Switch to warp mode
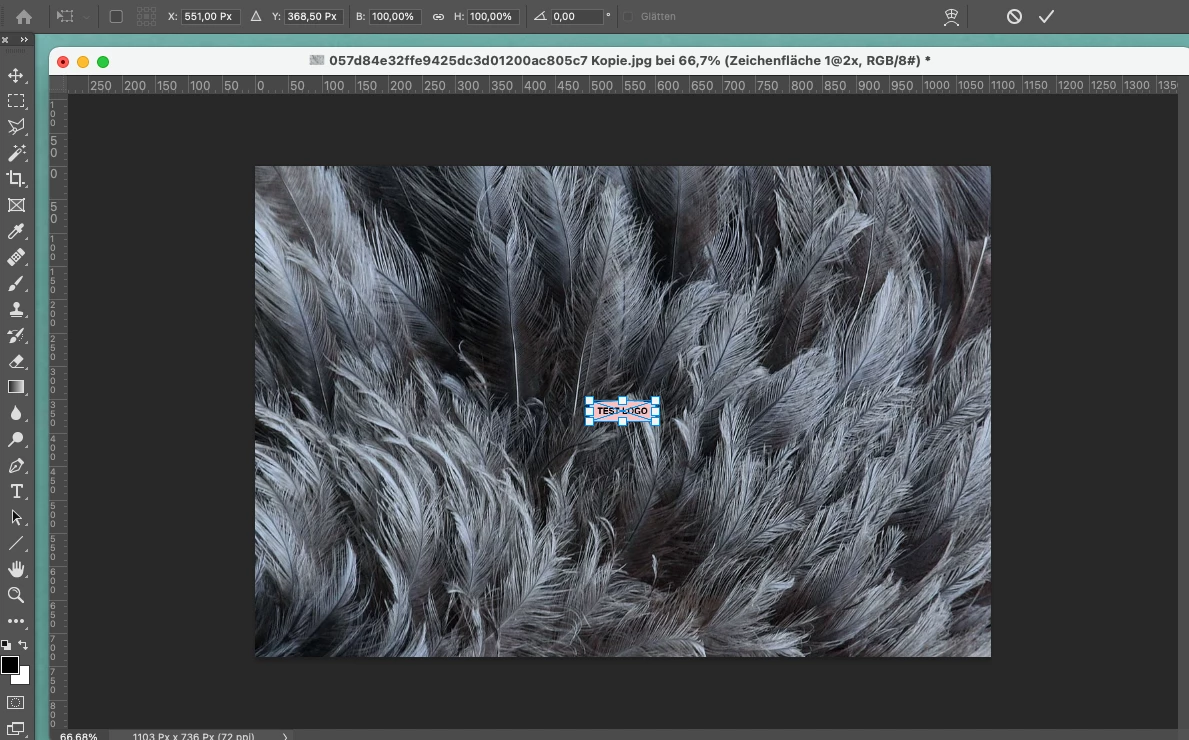The width and height of the screenshot is (1189, 740). click(951, 17)
